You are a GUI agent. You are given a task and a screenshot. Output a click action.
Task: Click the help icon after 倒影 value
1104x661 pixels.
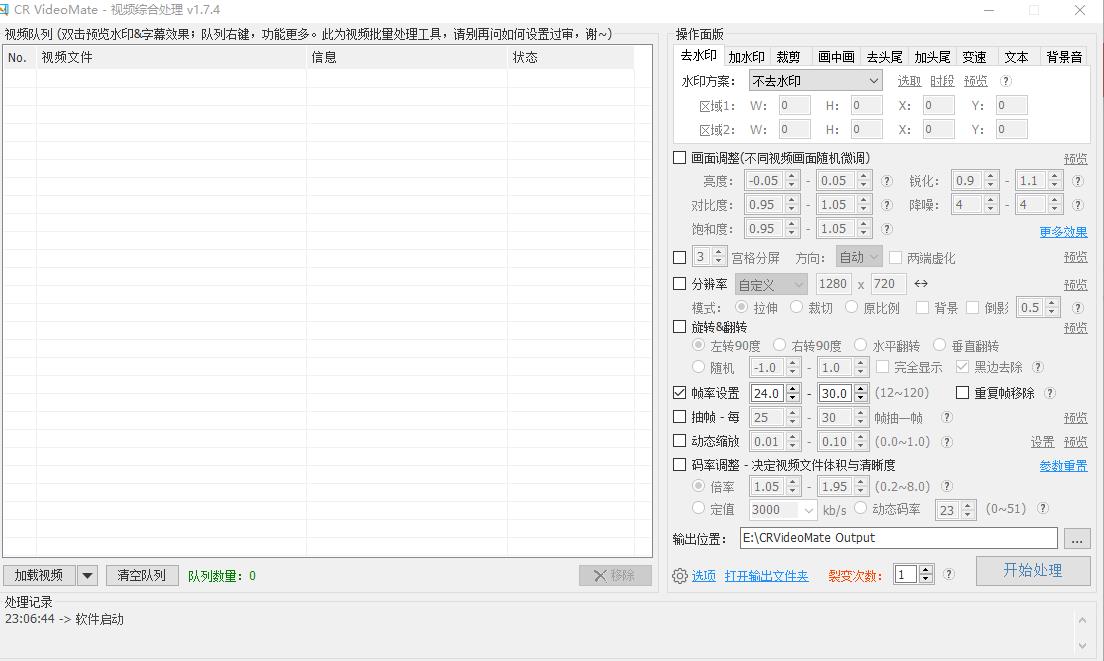(x=1078, y=308)
